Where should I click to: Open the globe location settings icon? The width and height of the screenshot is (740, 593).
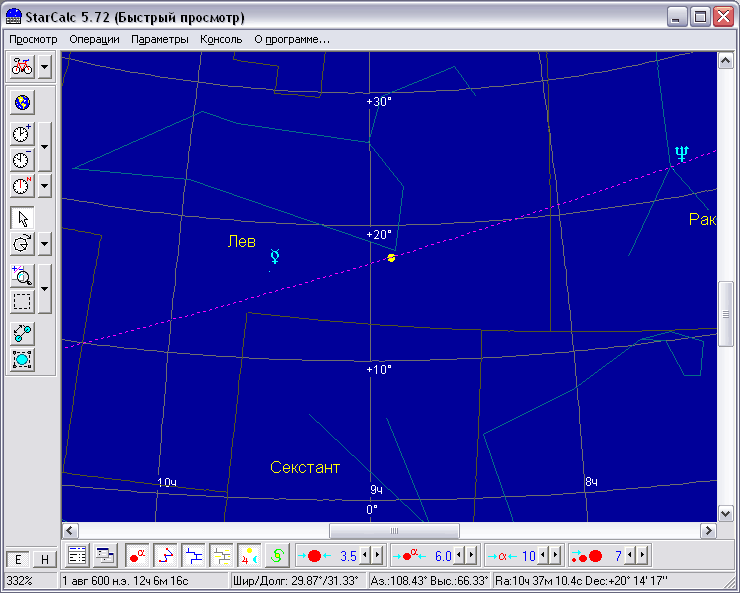tap(22, 102)
